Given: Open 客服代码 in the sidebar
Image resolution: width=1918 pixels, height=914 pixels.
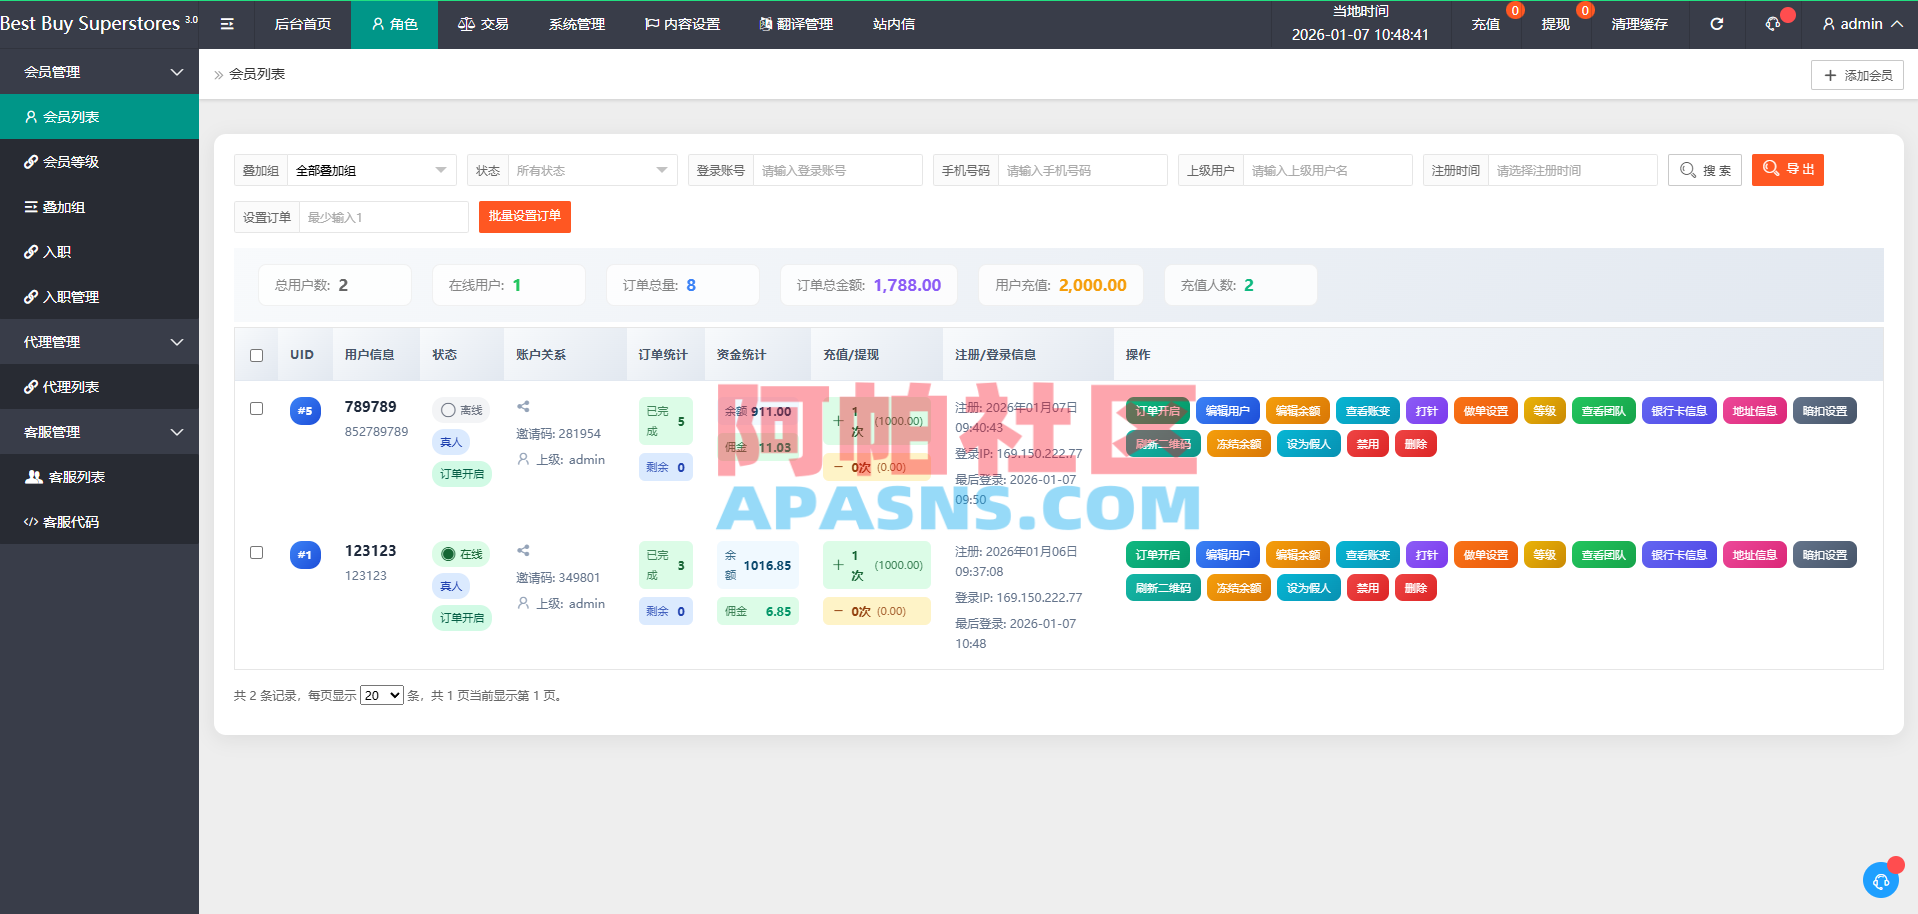Looking at the screenshot, I should pyautogui.click(x=99, y=521).
